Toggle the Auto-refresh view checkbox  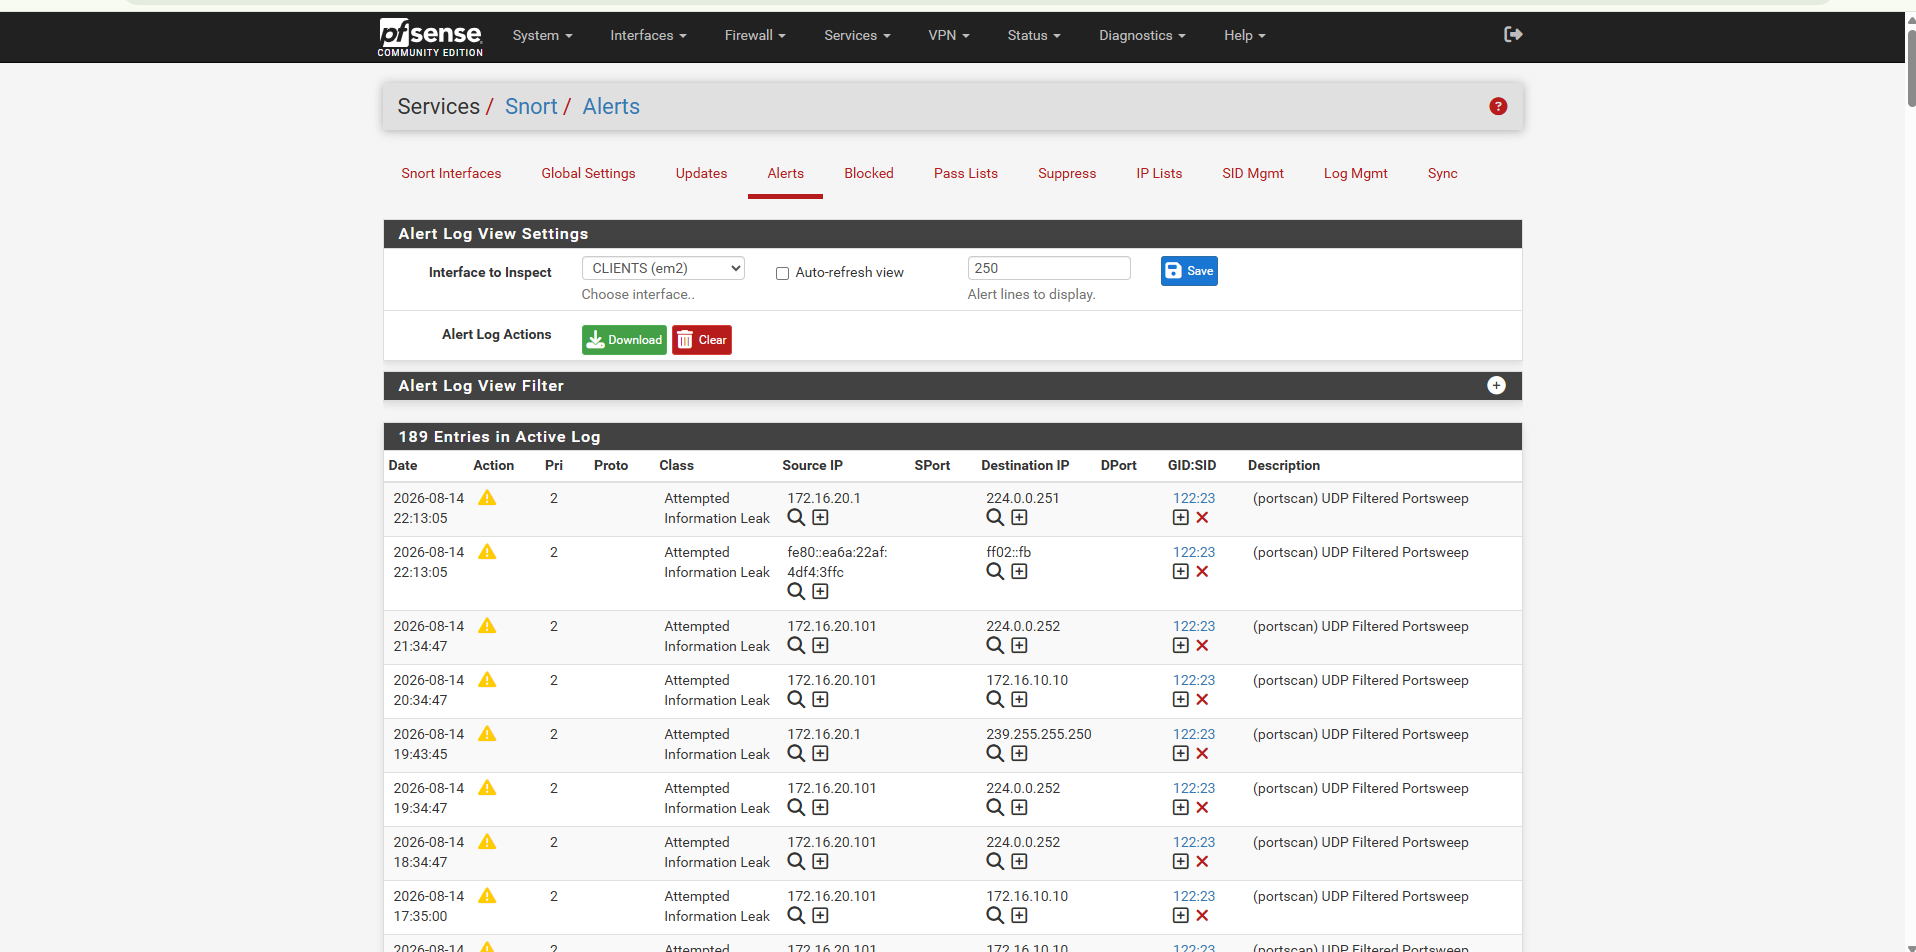point(783,273)
